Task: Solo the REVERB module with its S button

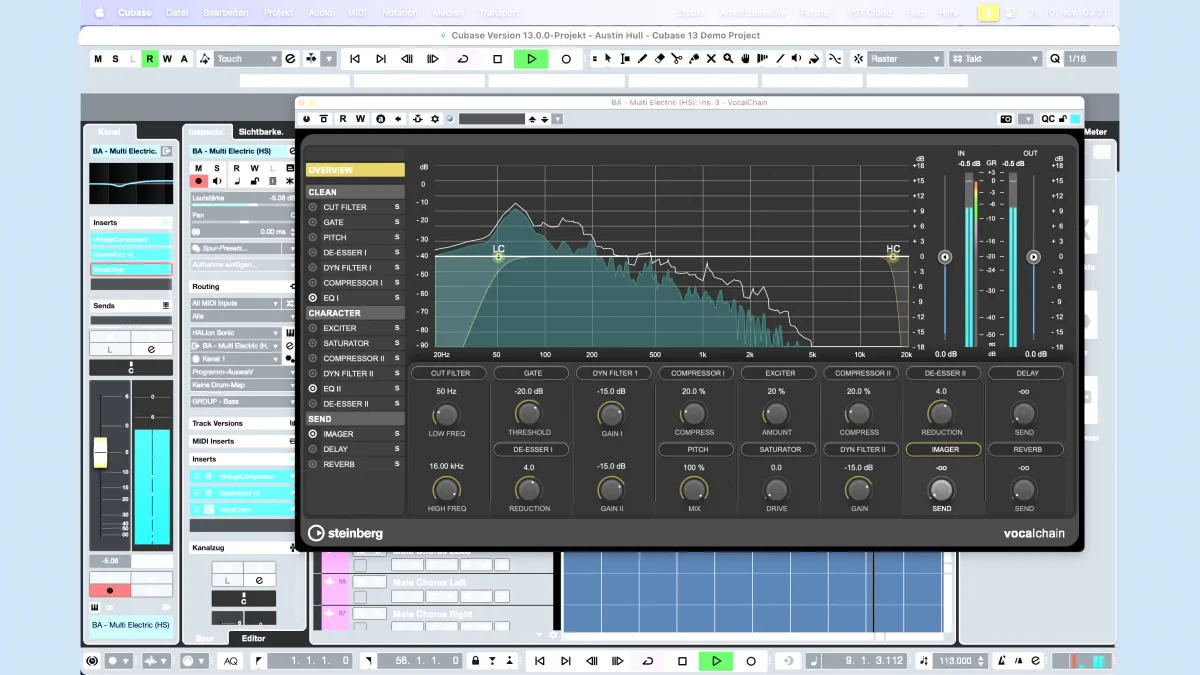Action: tap(397, 464)
